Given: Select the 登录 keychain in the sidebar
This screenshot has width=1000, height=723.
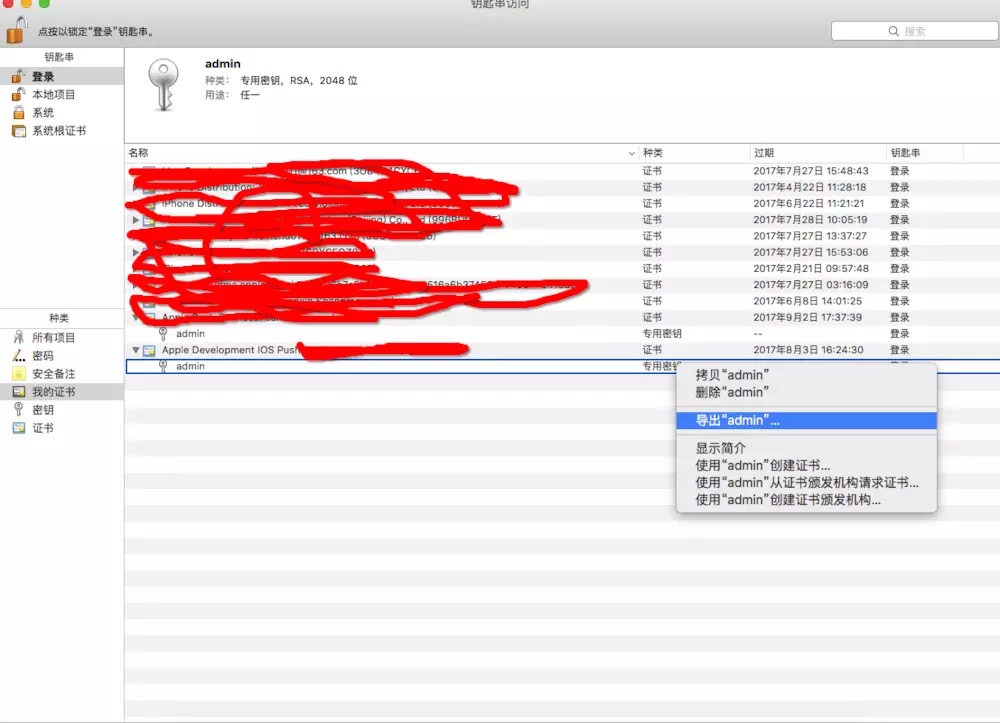Looking at the screenshot, I should (62, 77).
